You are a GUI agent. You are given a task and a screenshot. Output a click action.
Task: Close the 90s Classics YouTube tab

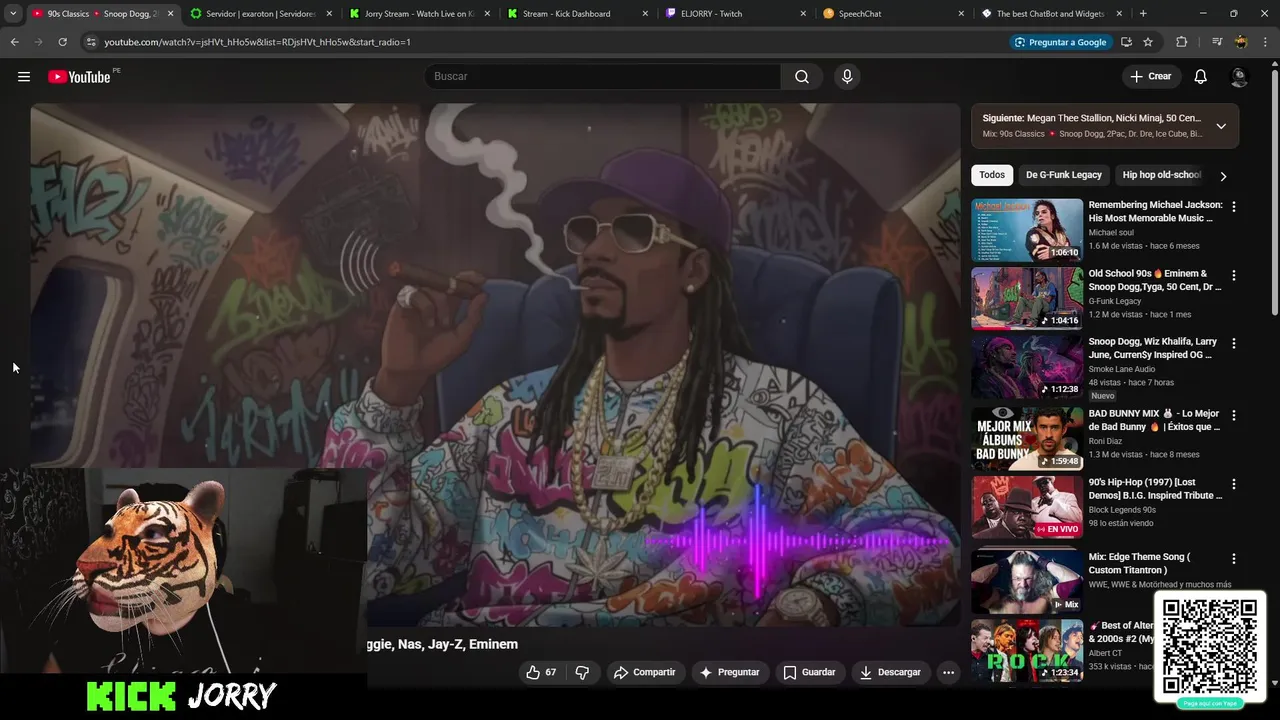(171, 14)
